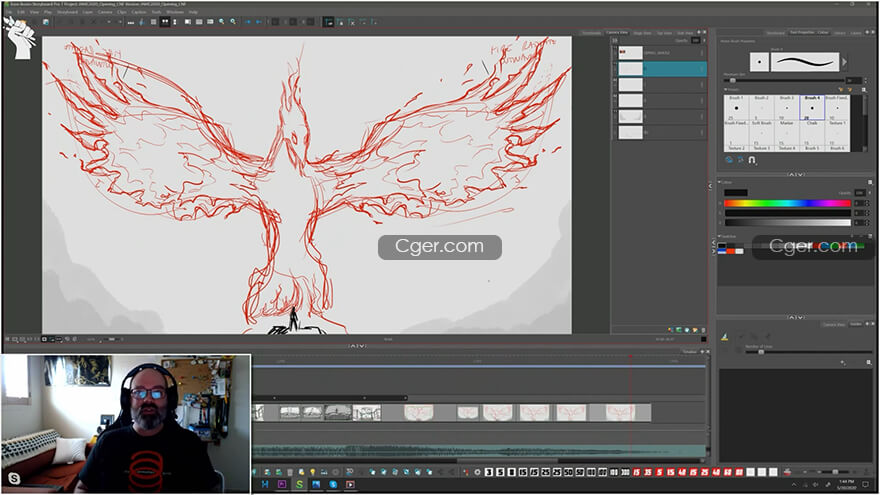Select the Soft Brush preset
880x495 pixels.
(761, 132)
